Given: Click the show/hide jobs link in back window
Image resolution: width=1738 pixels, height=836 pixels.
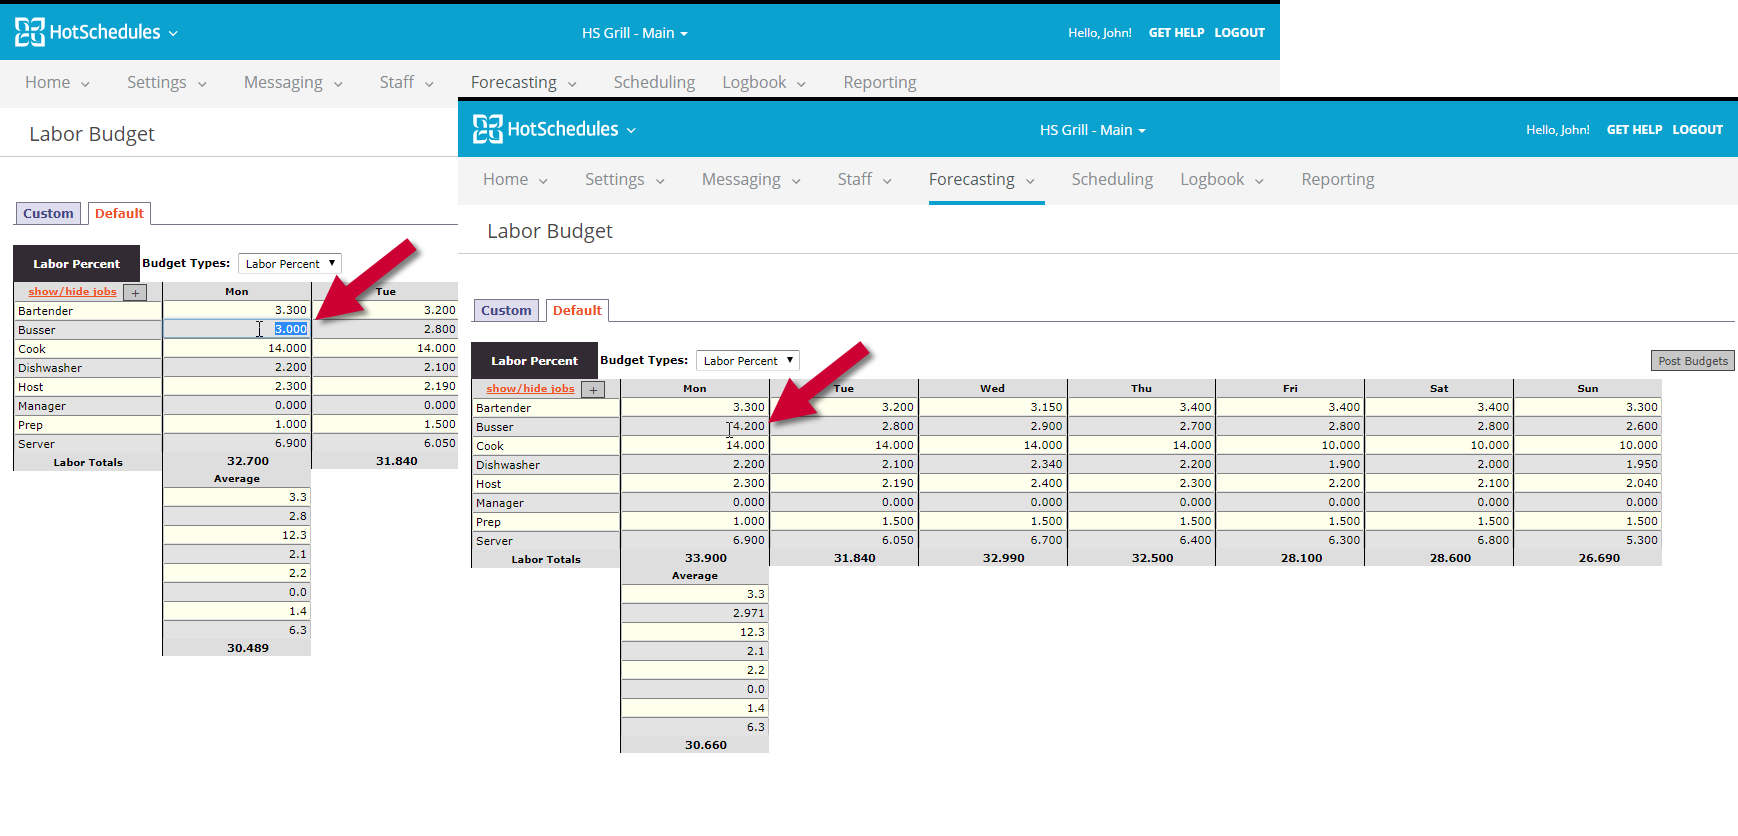Looking at the screenshot, I should click(72, 292).
